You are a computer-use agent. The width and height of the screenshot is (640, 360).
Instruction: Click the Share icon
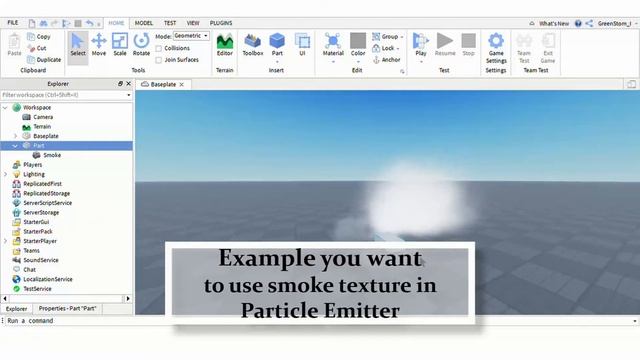click(589, 24)
